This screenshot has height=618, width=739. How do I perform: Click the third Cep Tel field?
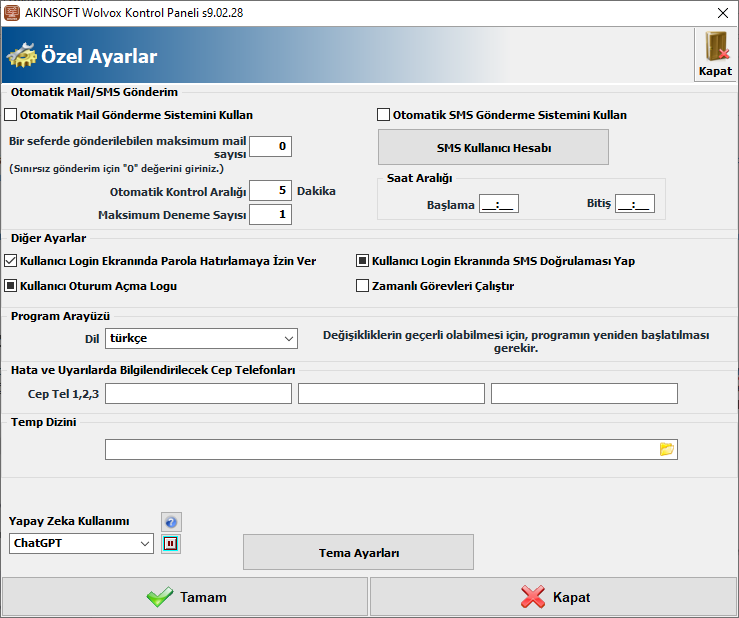[584, 394]
